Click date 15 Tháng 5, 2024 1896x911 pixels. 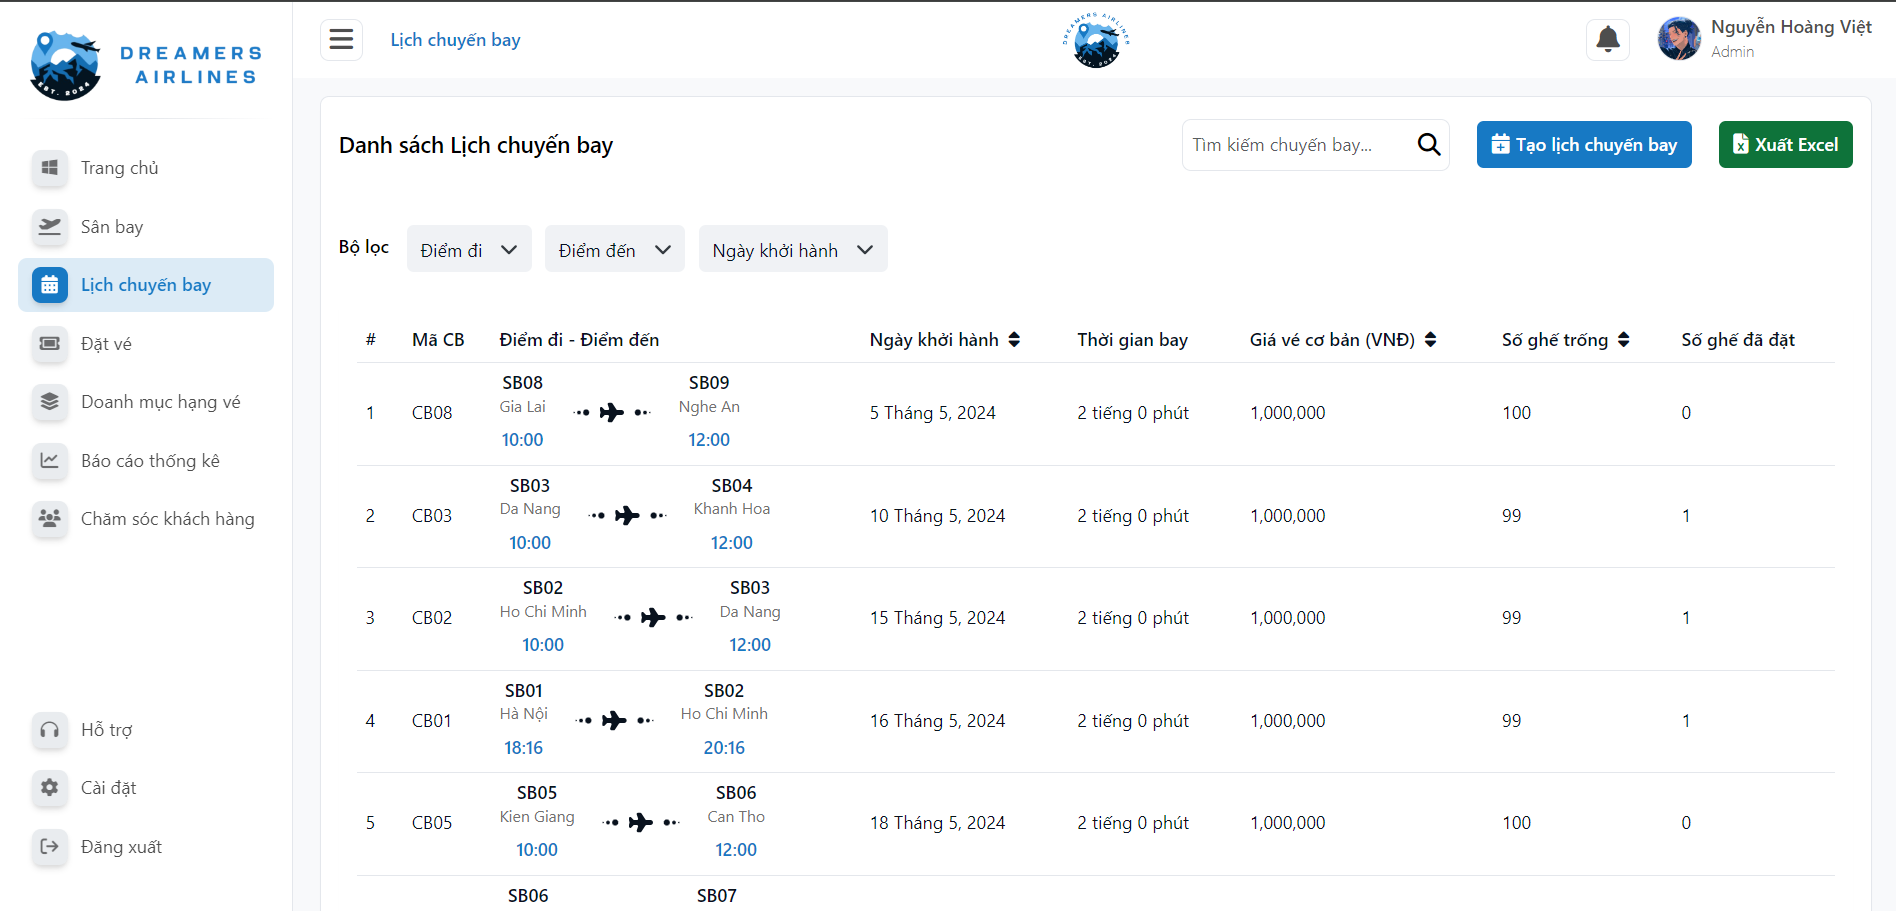(938, 618)
